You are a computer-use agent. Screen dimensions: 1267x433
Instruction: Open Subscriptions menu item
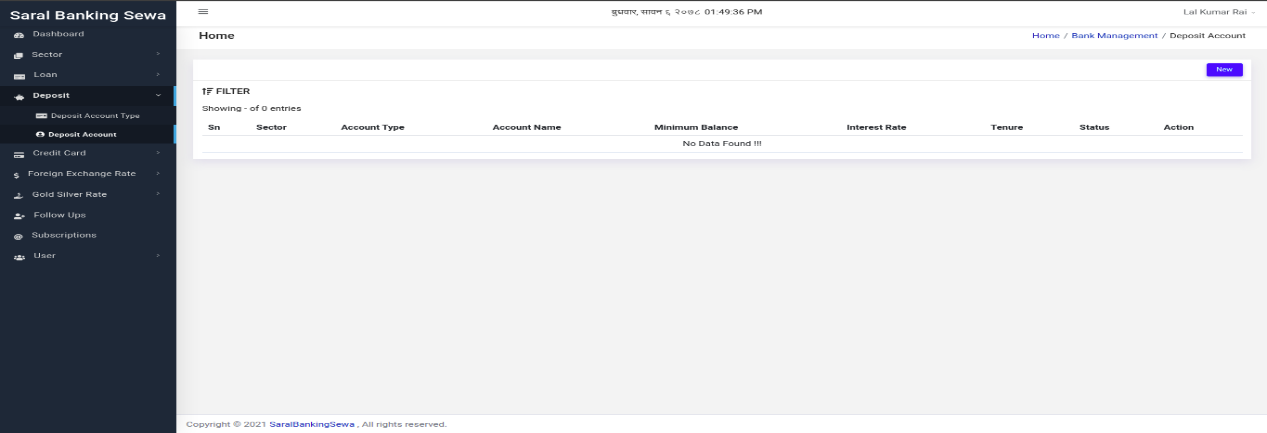tap(88, 235)
